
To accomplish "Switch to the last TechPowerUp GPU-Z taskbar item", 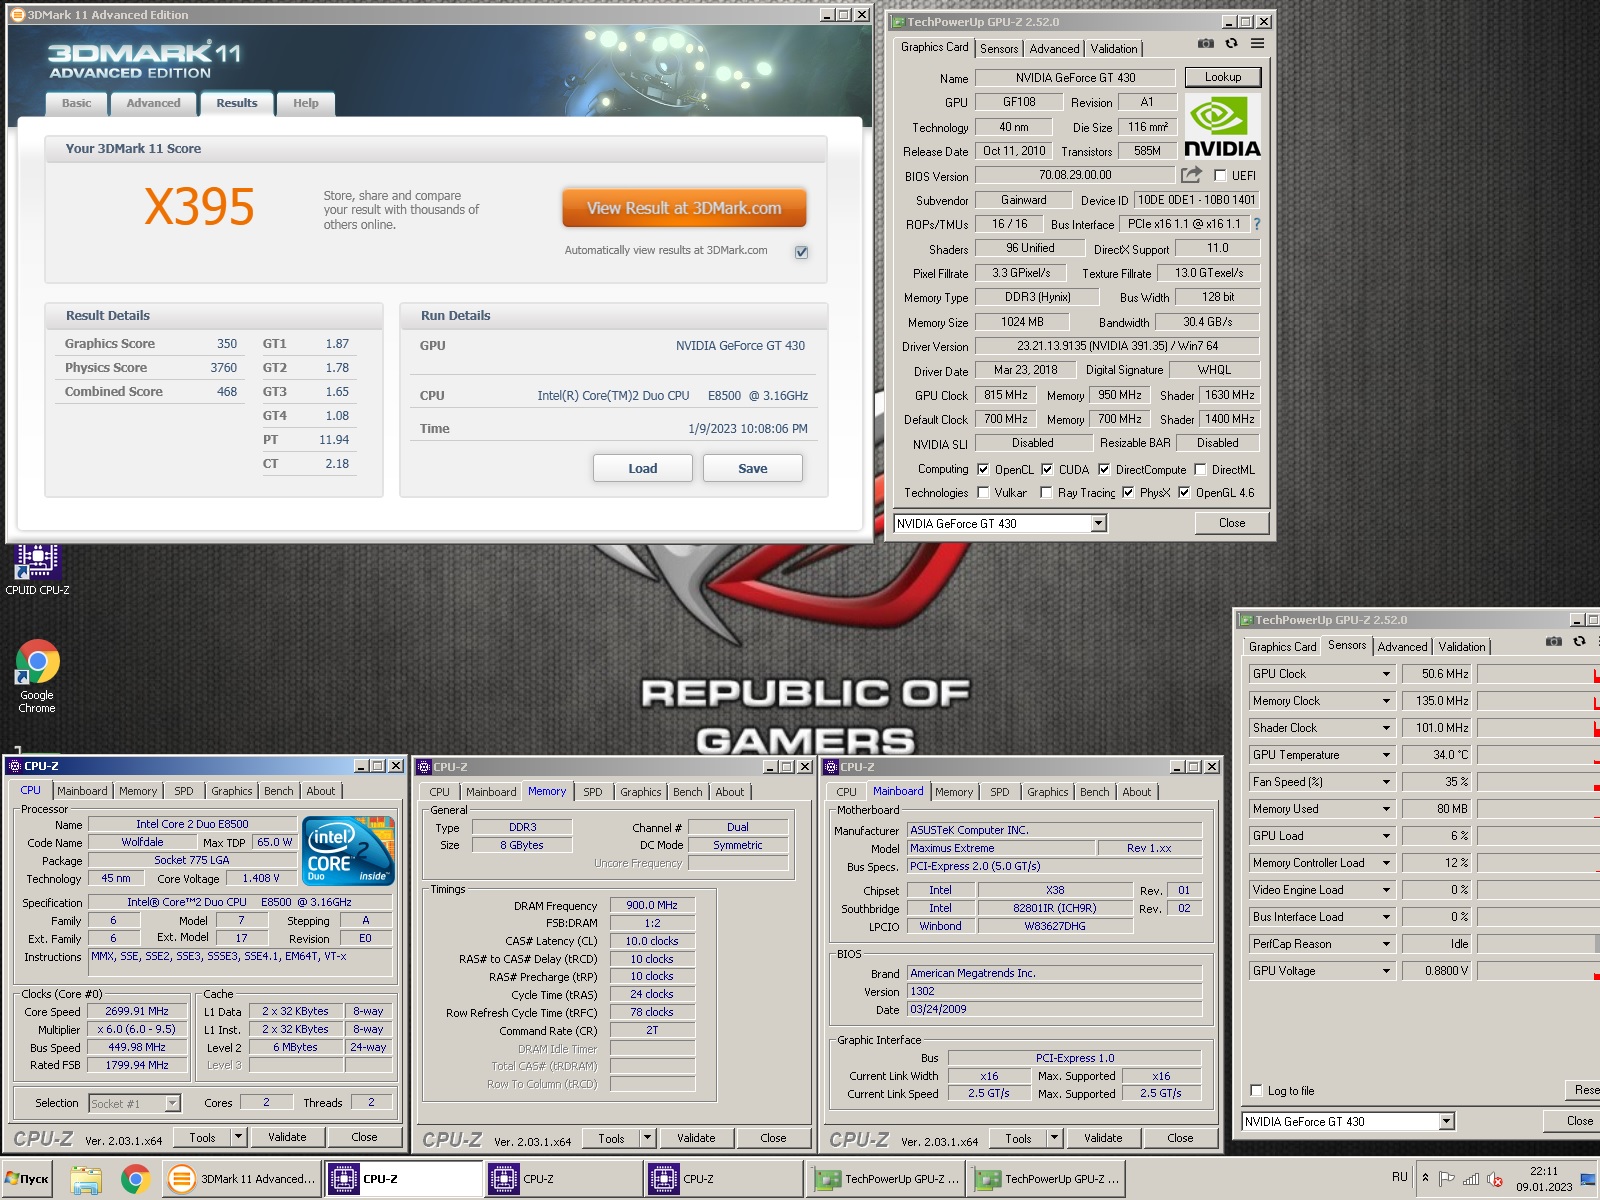I will tap(1046, 1180).
